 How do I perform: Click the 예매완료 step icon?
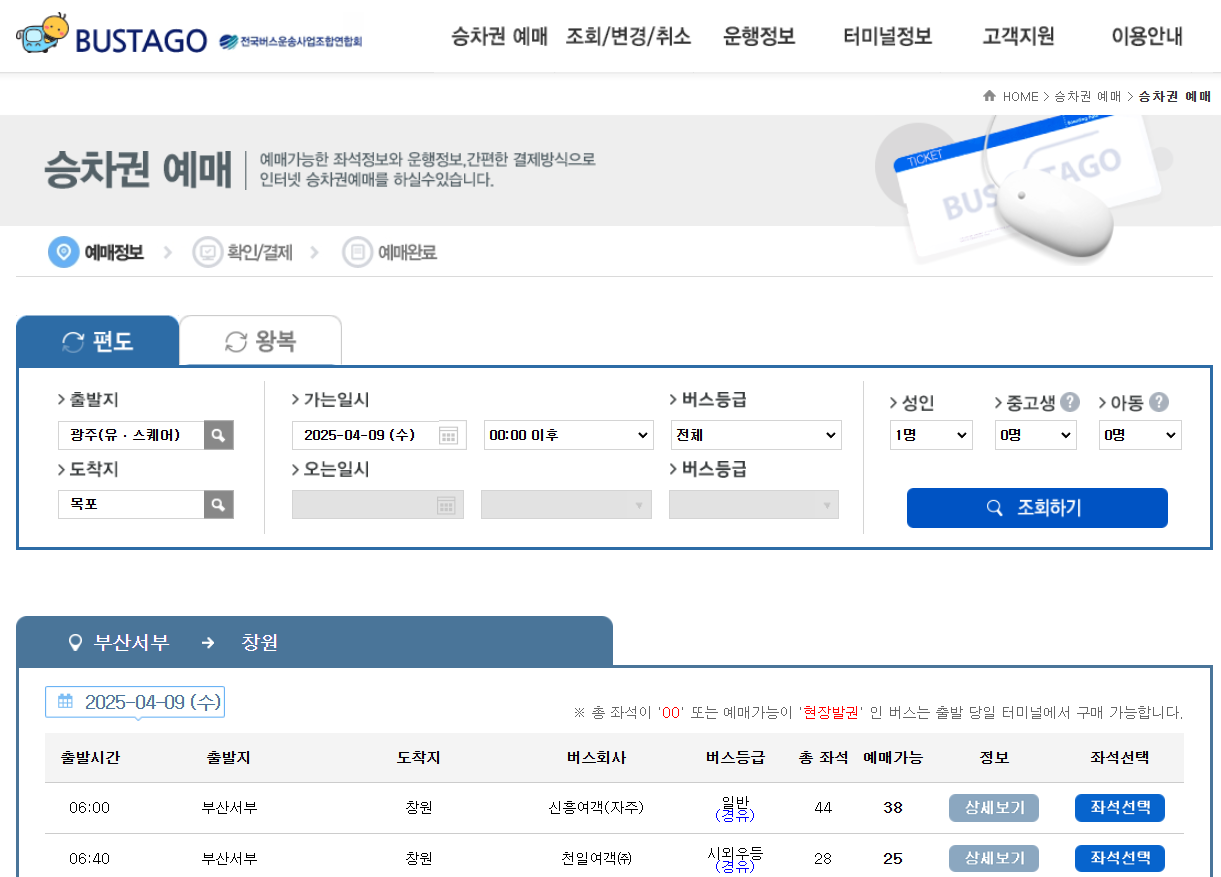tap(357, 252)
